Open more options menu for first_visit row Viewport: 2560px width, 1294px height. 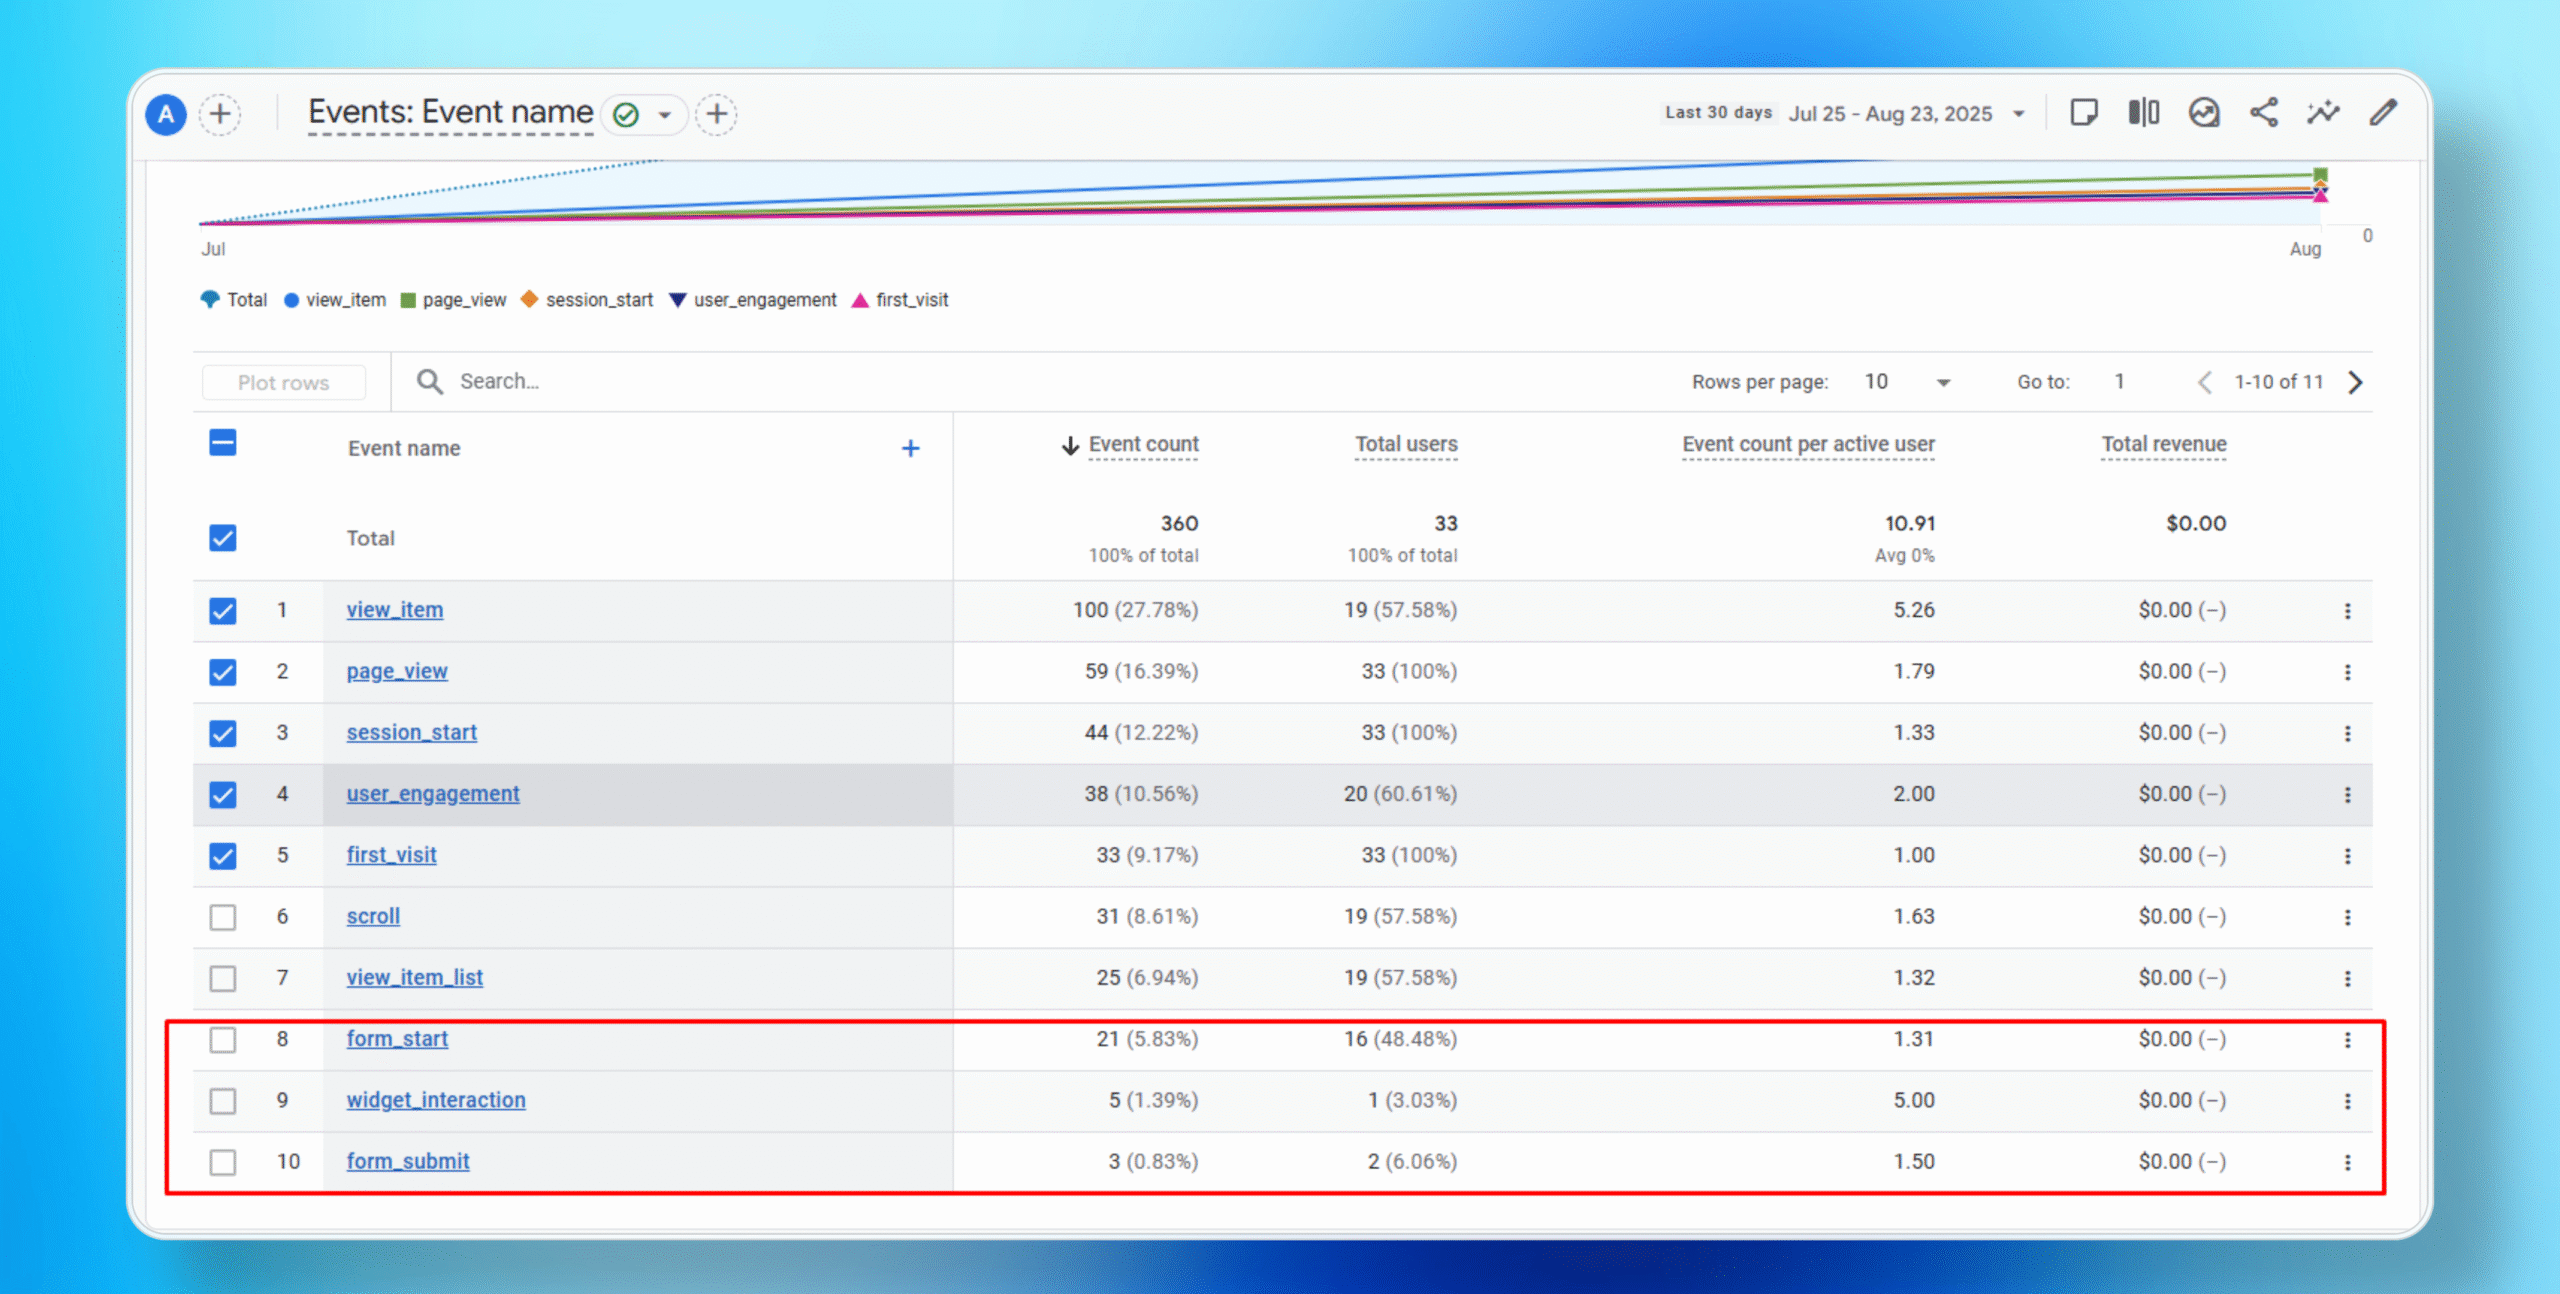click(x=2348, y=856)
